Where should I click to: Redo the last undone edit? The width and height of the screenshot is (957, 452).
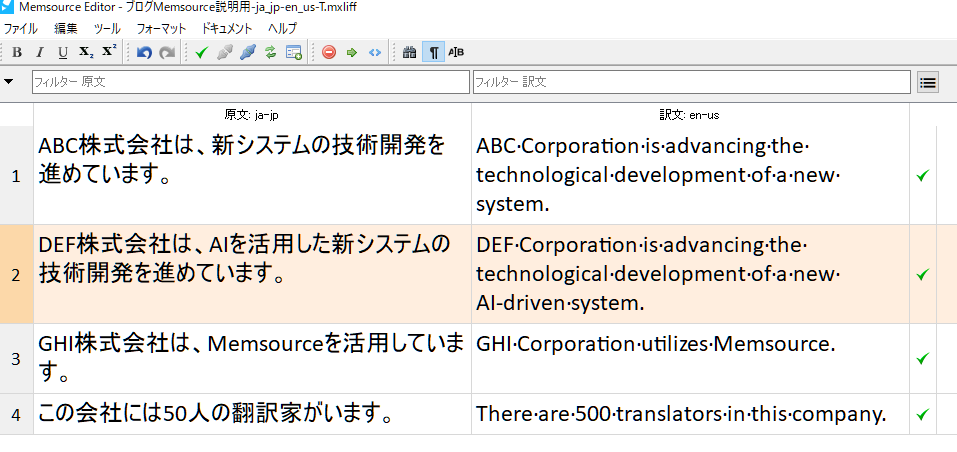pos(167,52)
